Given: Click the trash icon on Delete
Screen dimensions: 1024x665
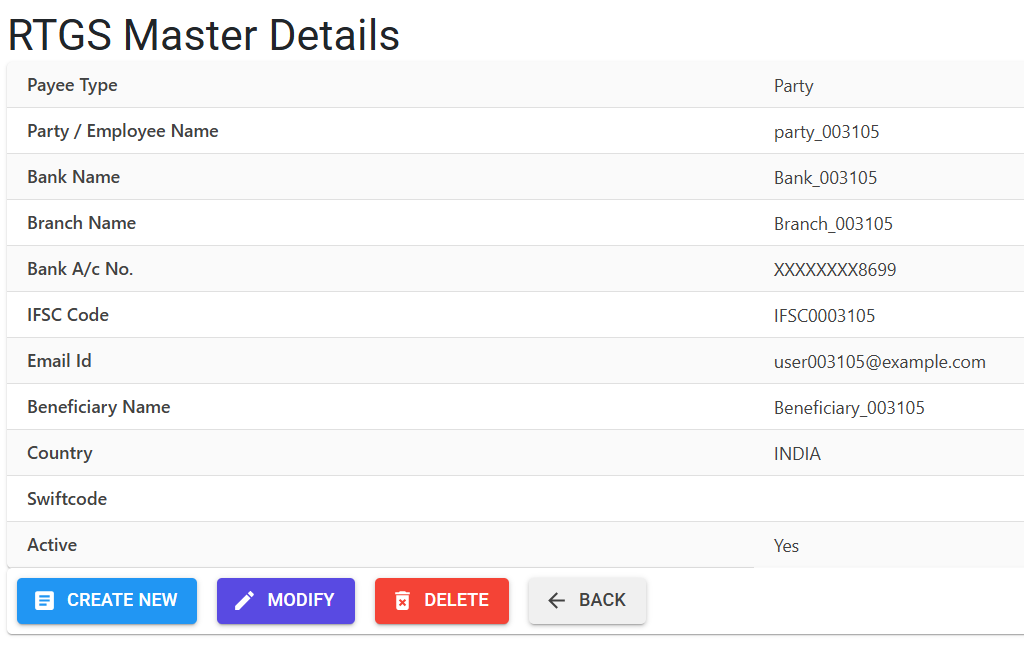Looking at the screenshot, I should click(402, 600).
